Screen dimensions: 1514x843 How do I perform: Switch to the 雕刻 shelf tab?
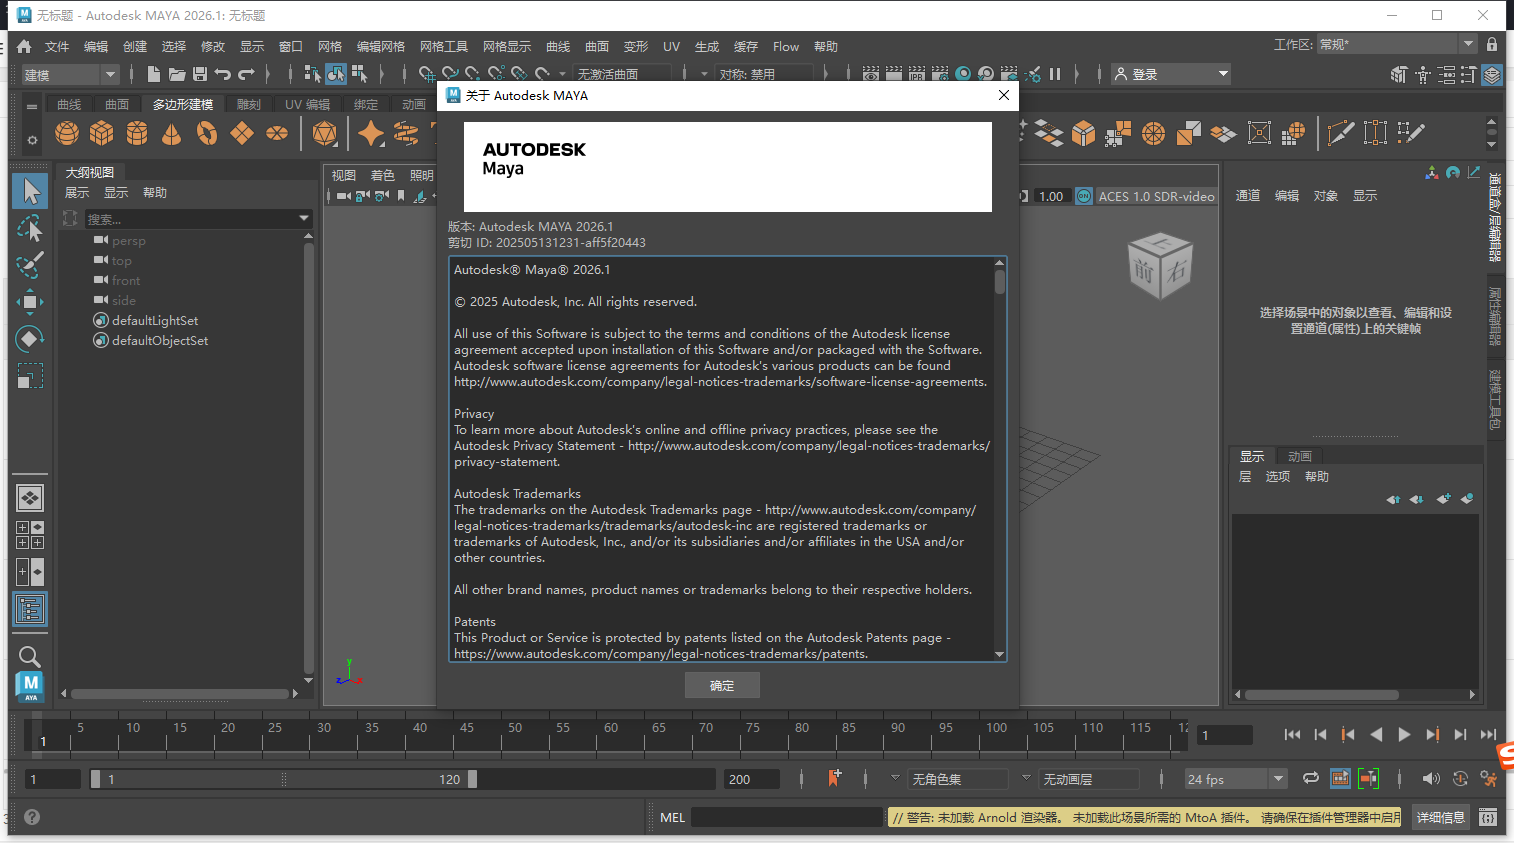(248, 103)
